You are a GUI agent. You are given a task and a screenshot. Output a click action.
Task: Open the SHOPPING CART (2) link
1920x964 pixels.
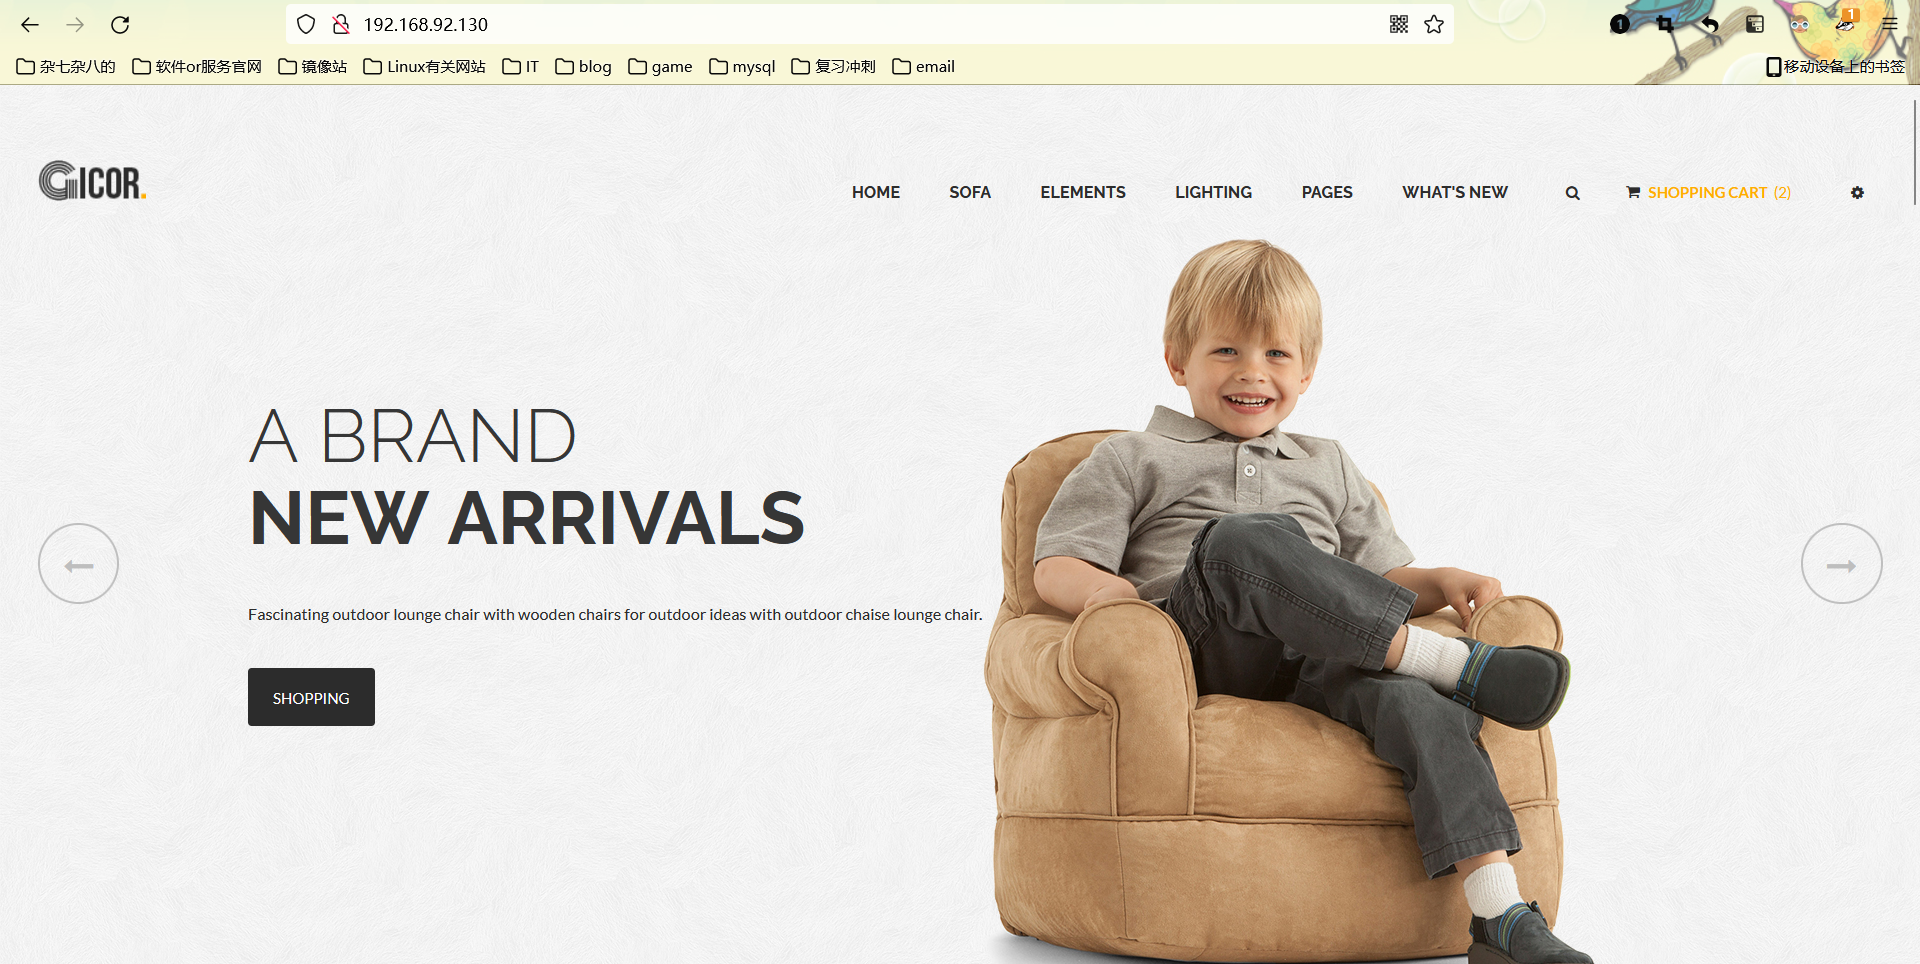coord(1708,192)
